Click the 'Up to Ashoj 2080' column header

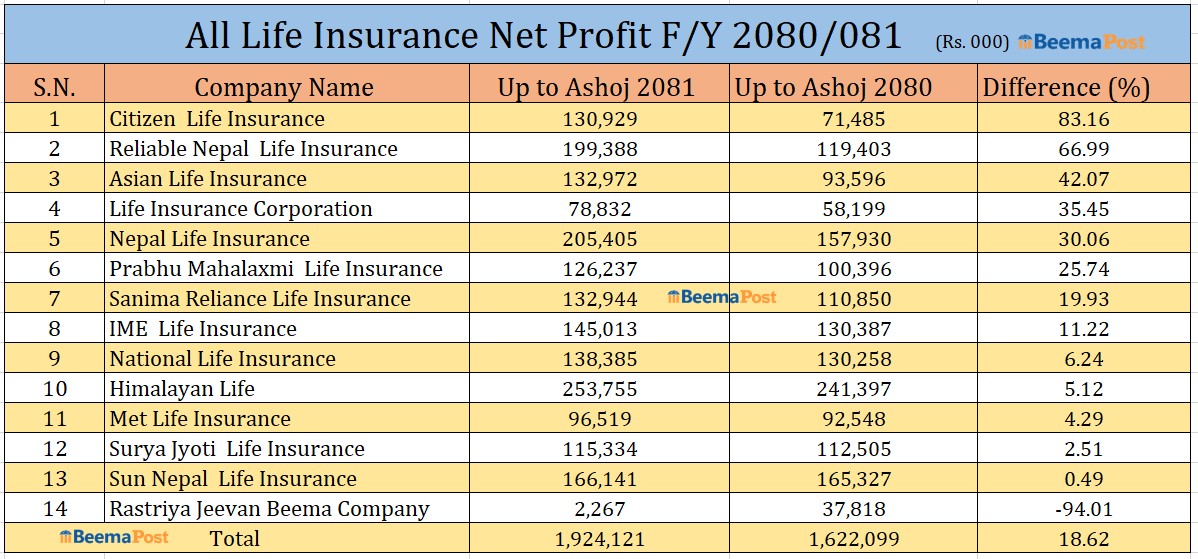click(x=833, y=87)
